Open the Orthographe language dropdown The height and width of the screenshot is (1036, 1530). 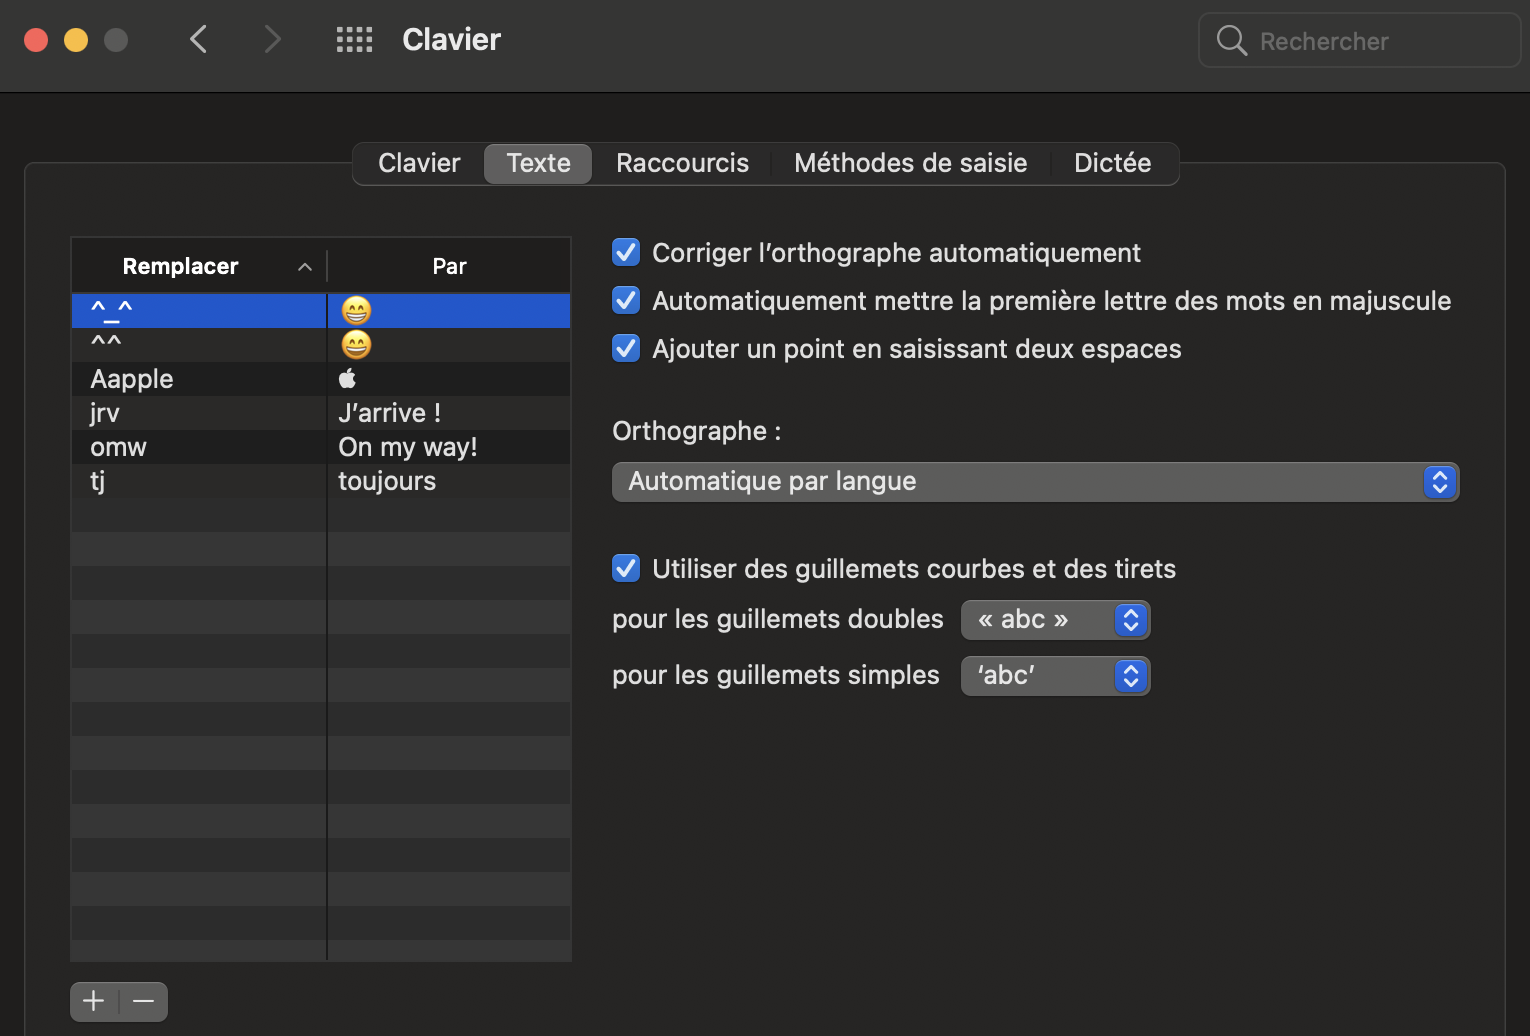[x=1035, y=482]
